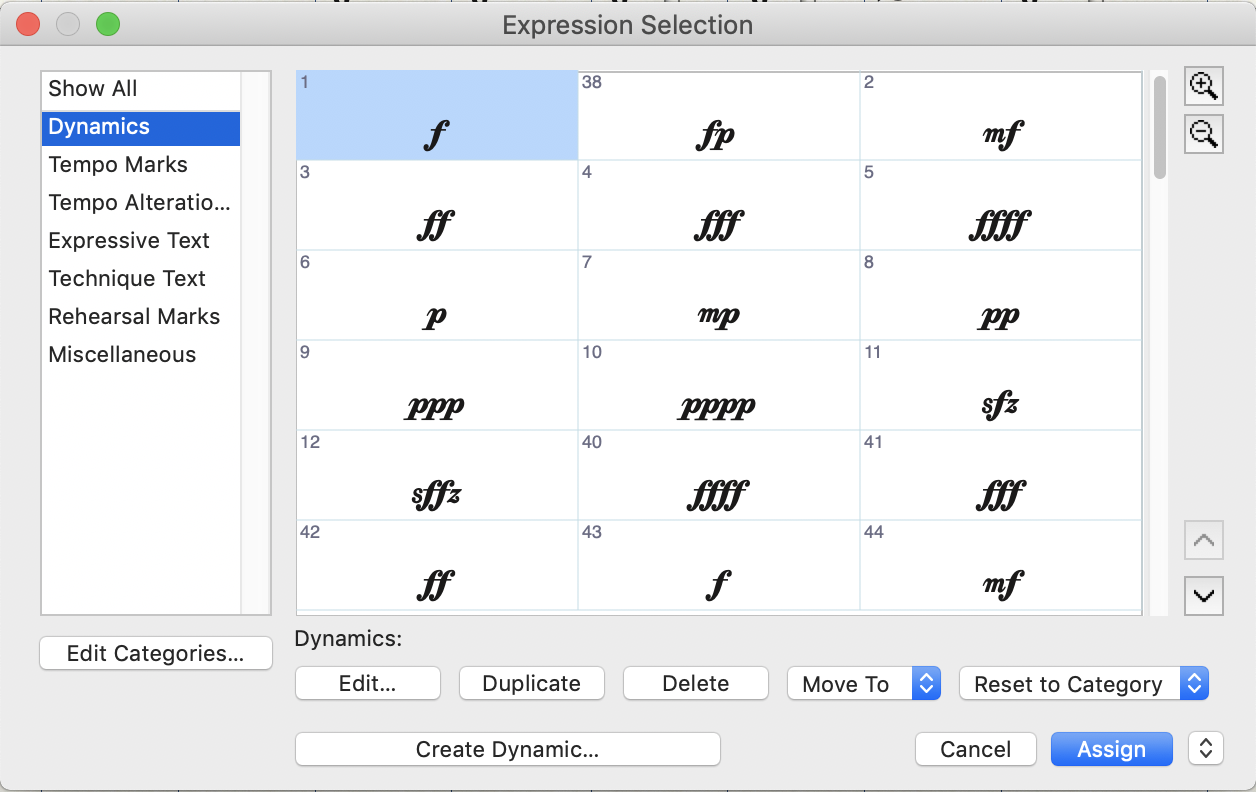This screenshot has width=1256, height=792.
Task: Click the expression grid vertical scrollbar thumb
Action: [1159, 126]
